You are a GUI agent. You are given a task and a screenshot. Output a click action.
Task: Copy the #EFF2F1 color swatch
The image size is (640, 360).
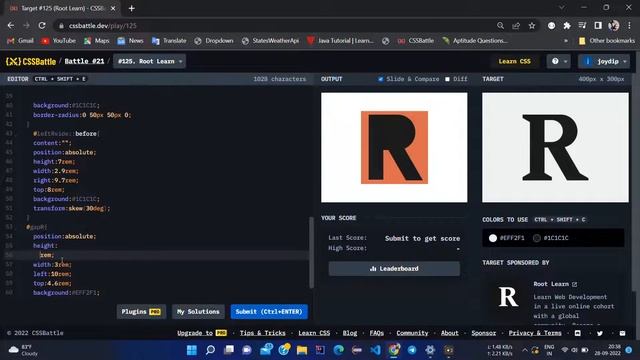pyautogui.click(x=508, y=238)
